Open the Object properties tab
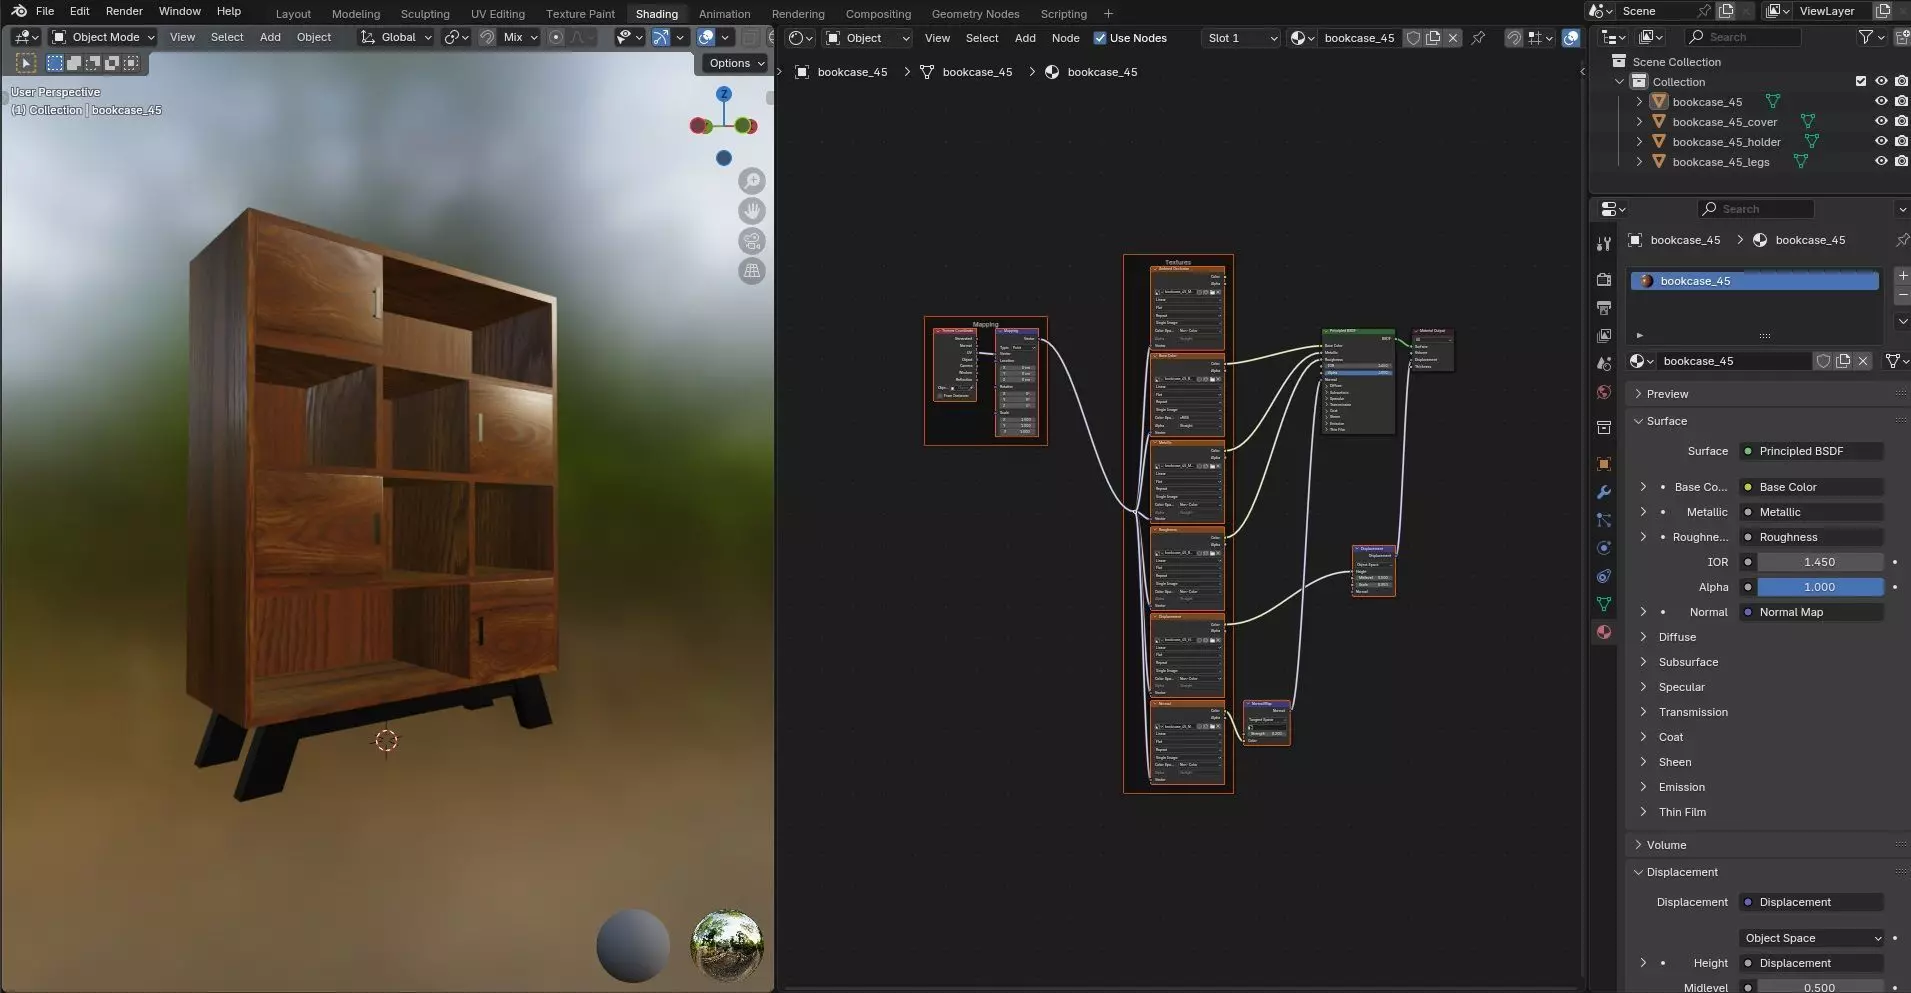Image resolution: width=1911 pixels, height=993 pixels. pyautogui.click(x=1604, y=464)
